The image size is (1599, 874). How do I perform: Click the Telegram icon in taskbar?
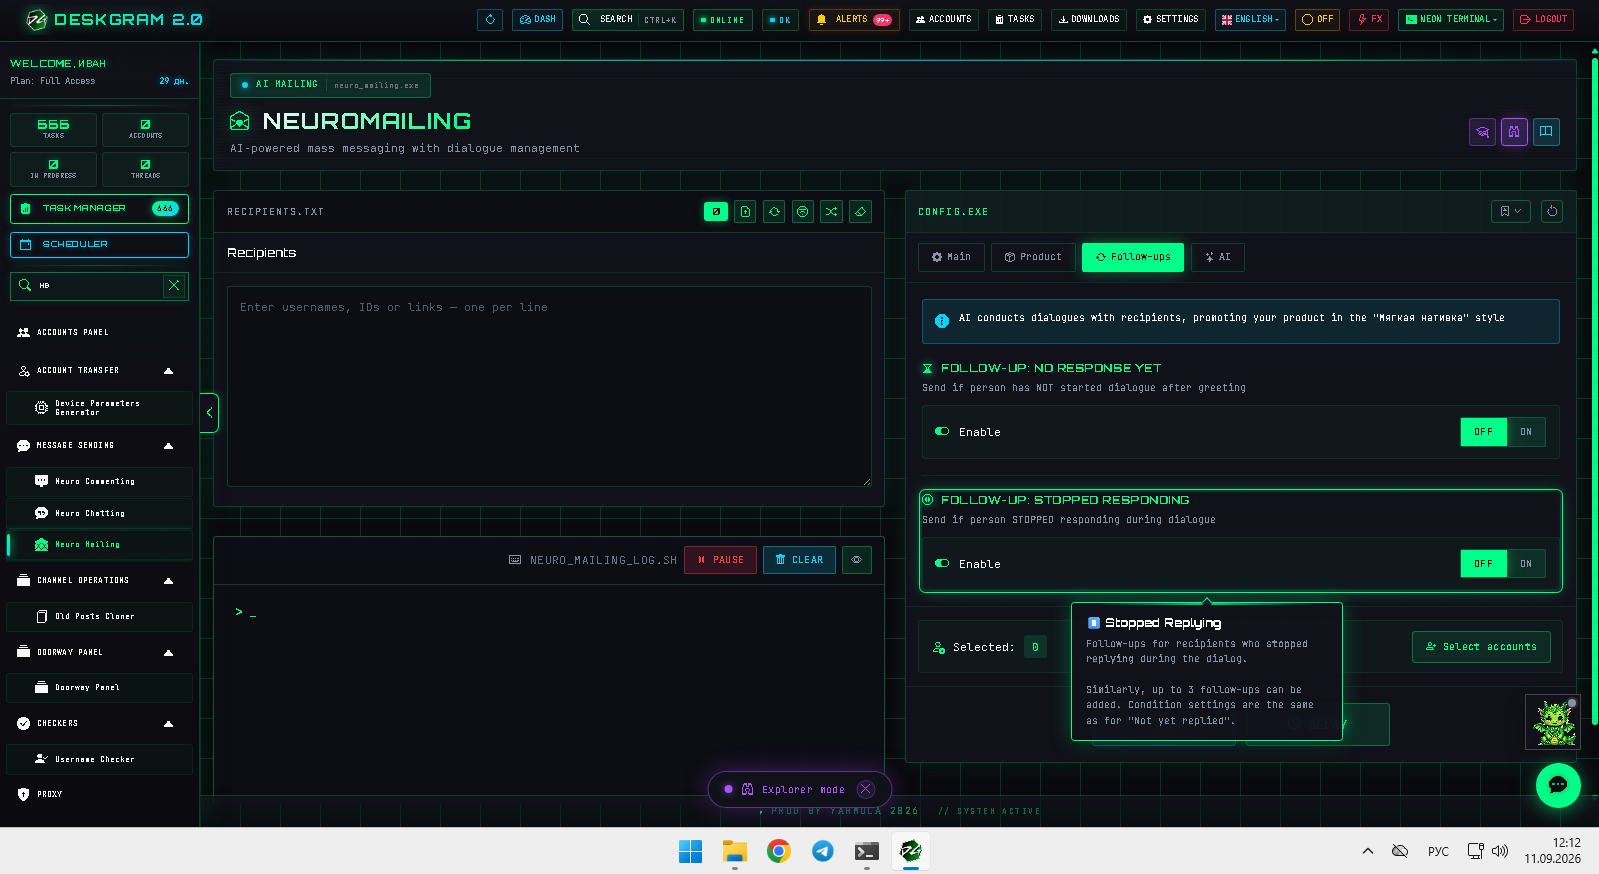pos(823,851)
